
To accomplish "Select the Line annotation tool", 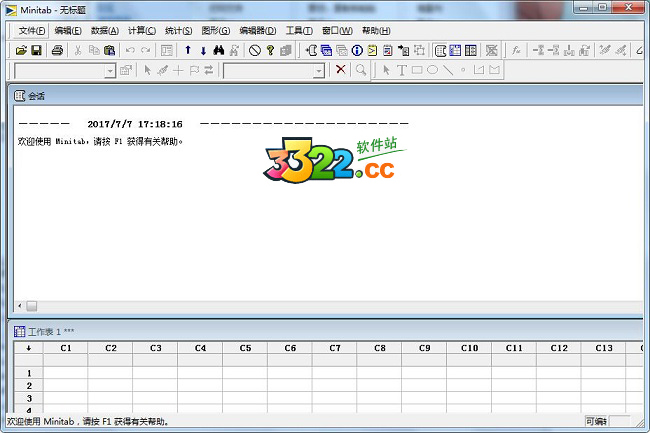I will [x=448, y=70].
